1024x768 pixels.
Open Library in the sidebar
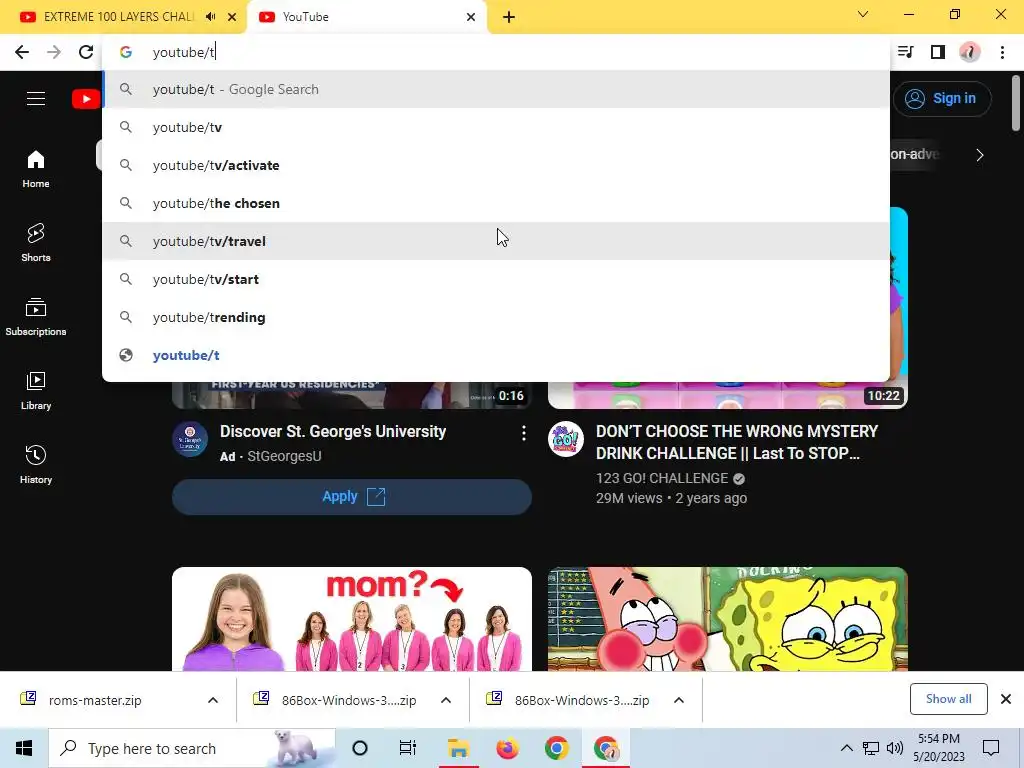(36, 391)
